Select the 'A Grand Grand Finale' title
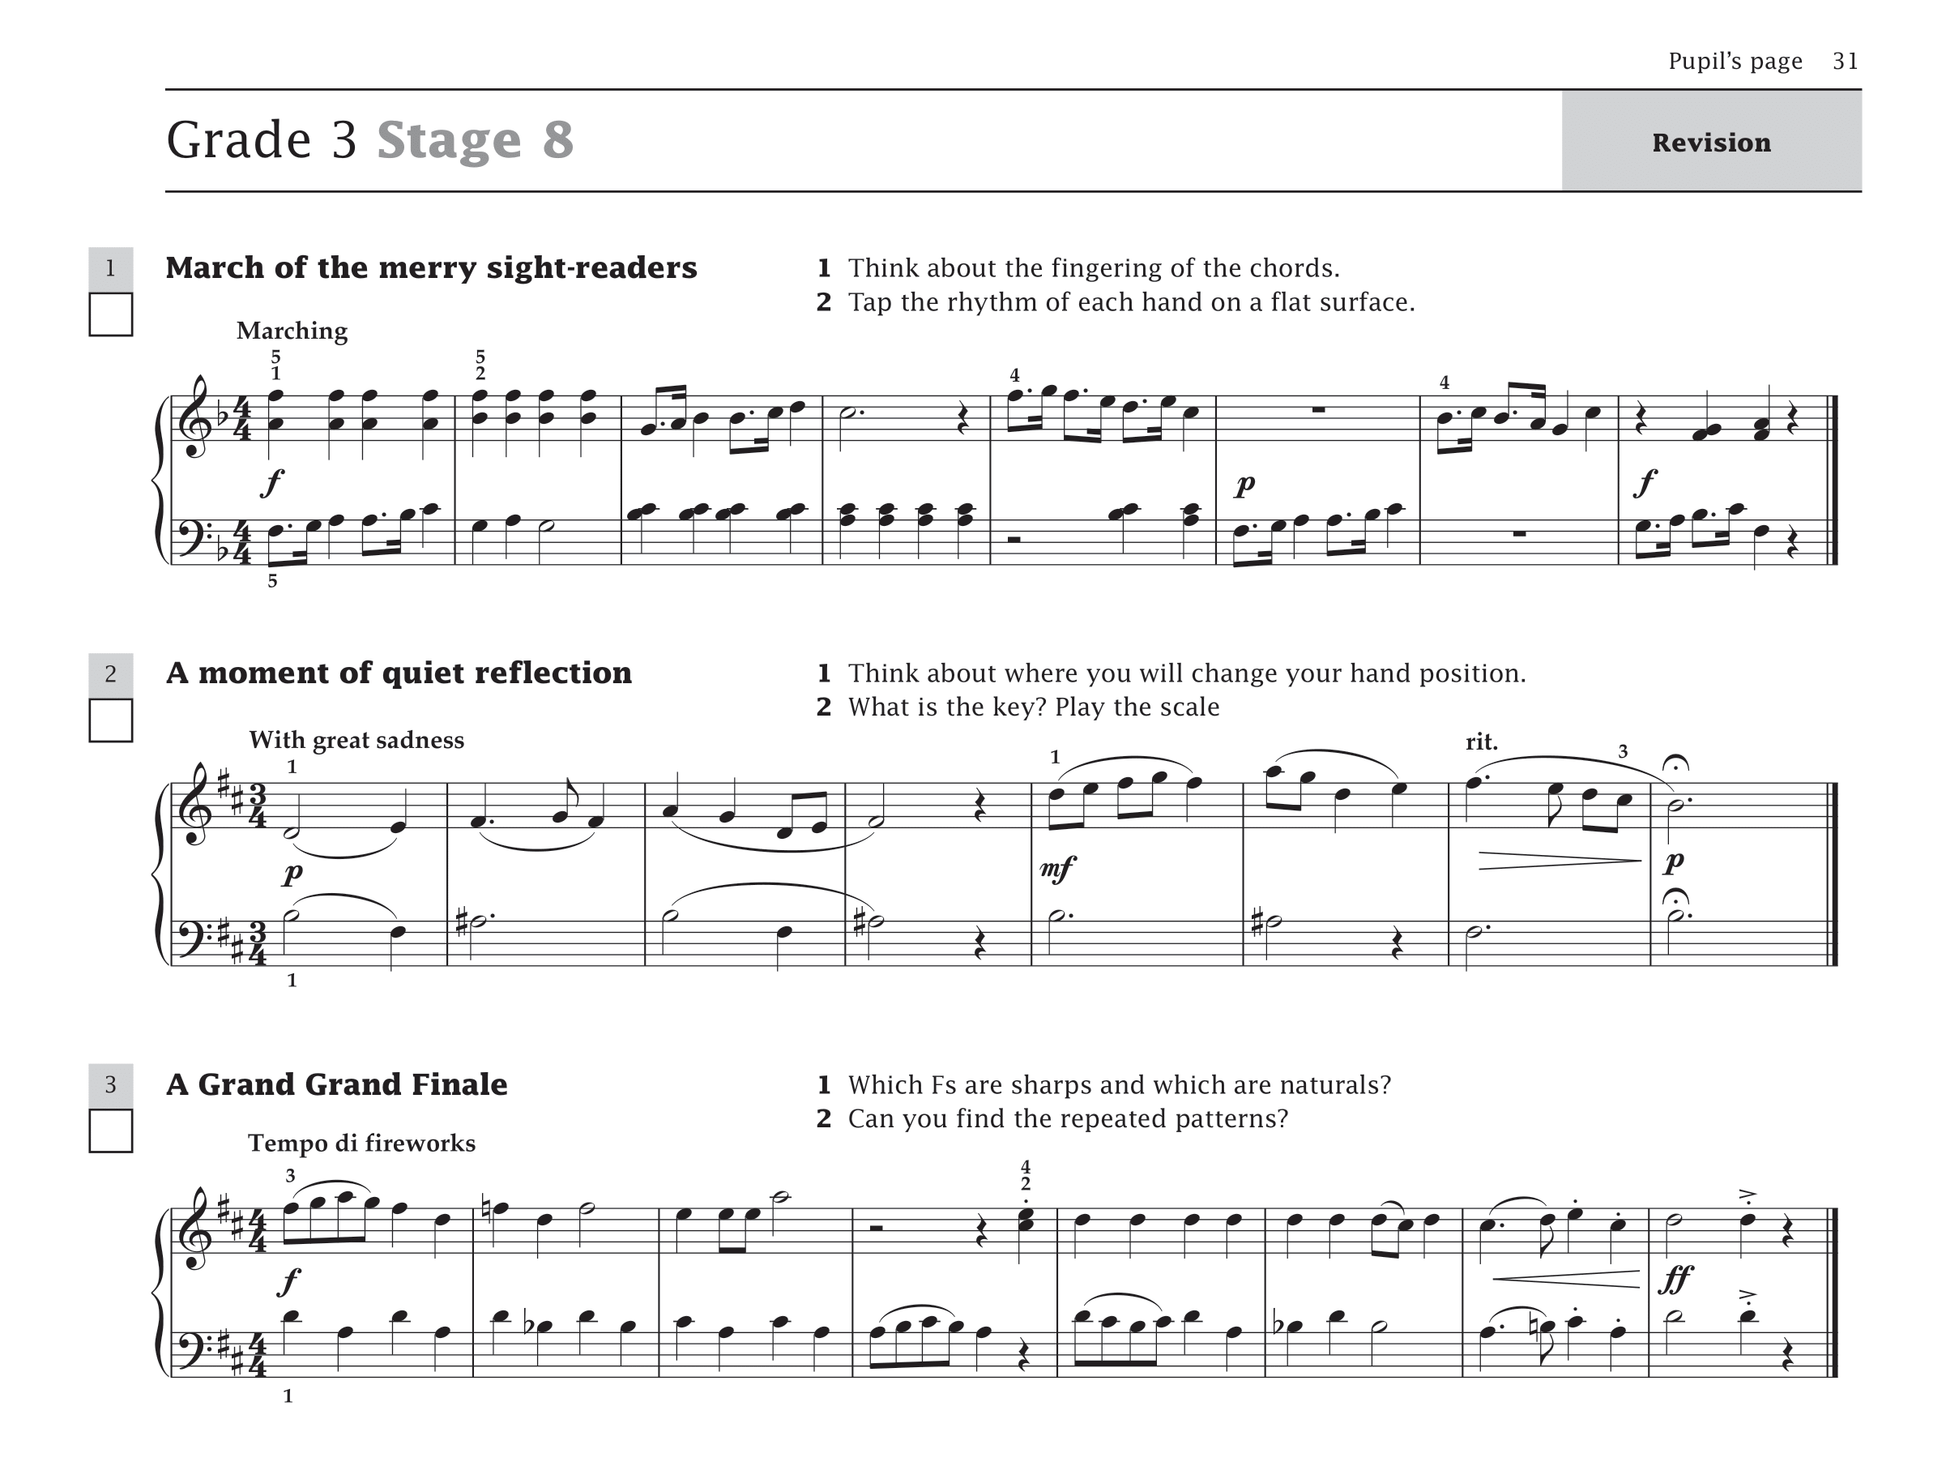The image size is (1946, 1462). coord(337,1084)
